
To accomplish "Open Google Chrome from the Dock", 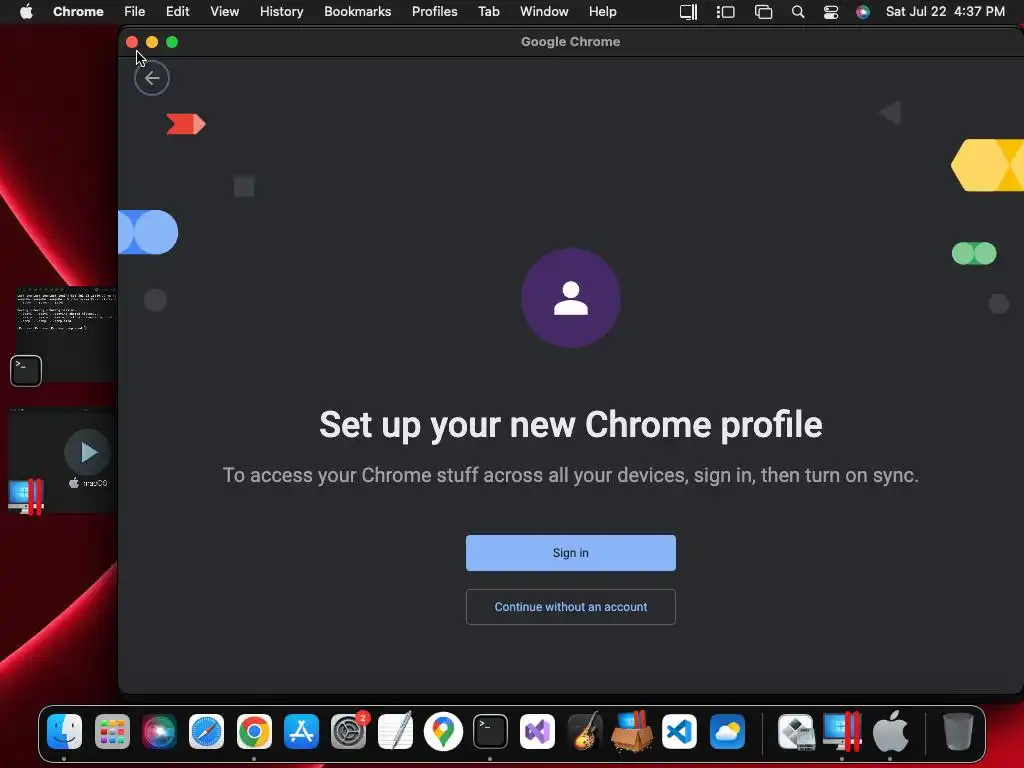I will coord(254,731).
